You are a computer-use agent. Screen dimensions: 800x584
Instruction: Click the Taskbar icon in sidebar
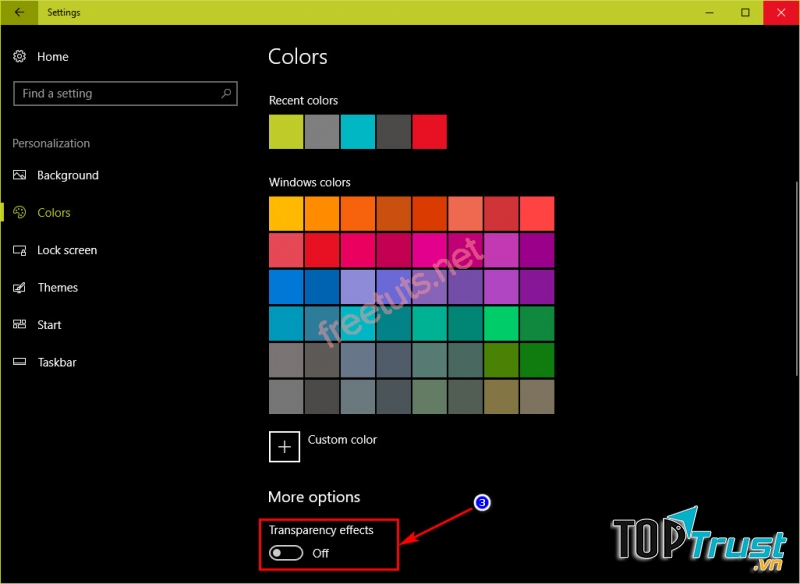point(19,362)
